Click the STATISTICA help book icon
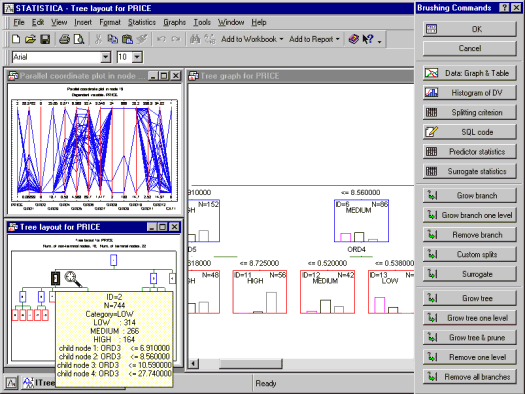This screenshot has height=394, width=525. [353, 39]
